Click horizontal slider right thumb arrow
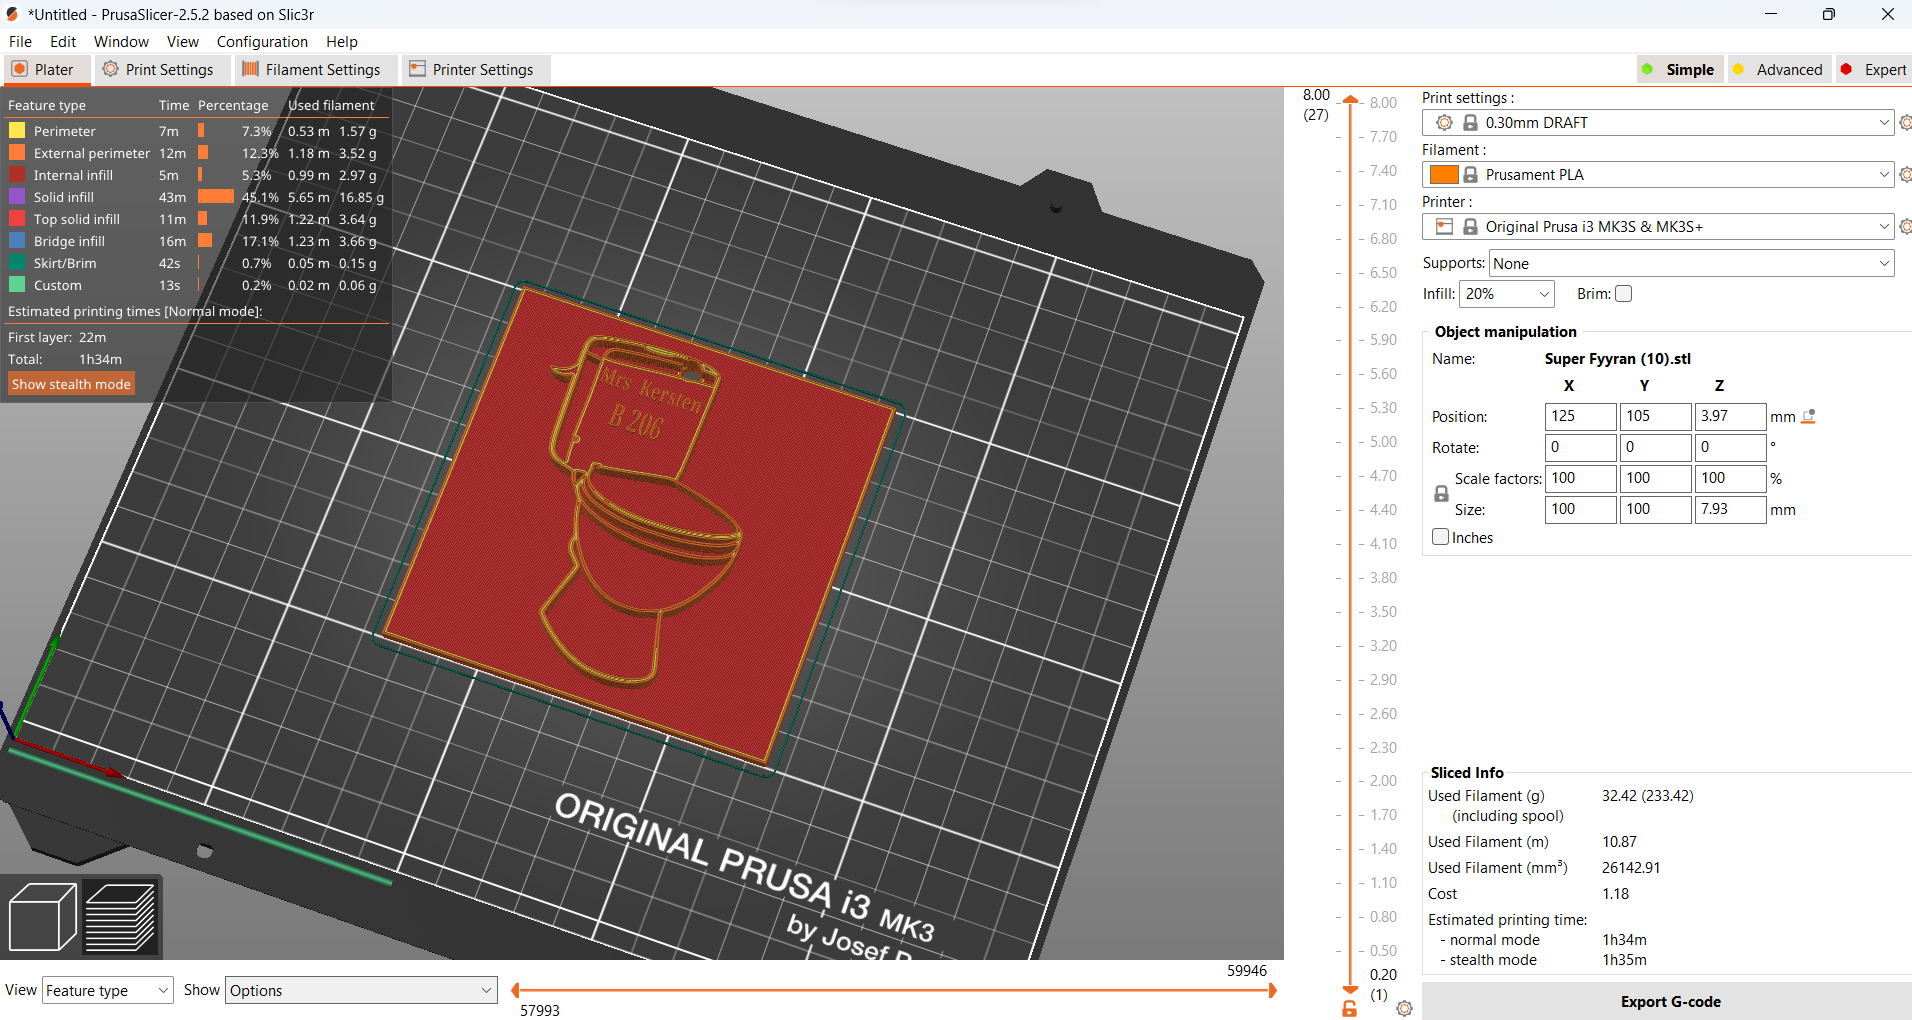1912x1020 pixels. click(x=1273, y=990)
